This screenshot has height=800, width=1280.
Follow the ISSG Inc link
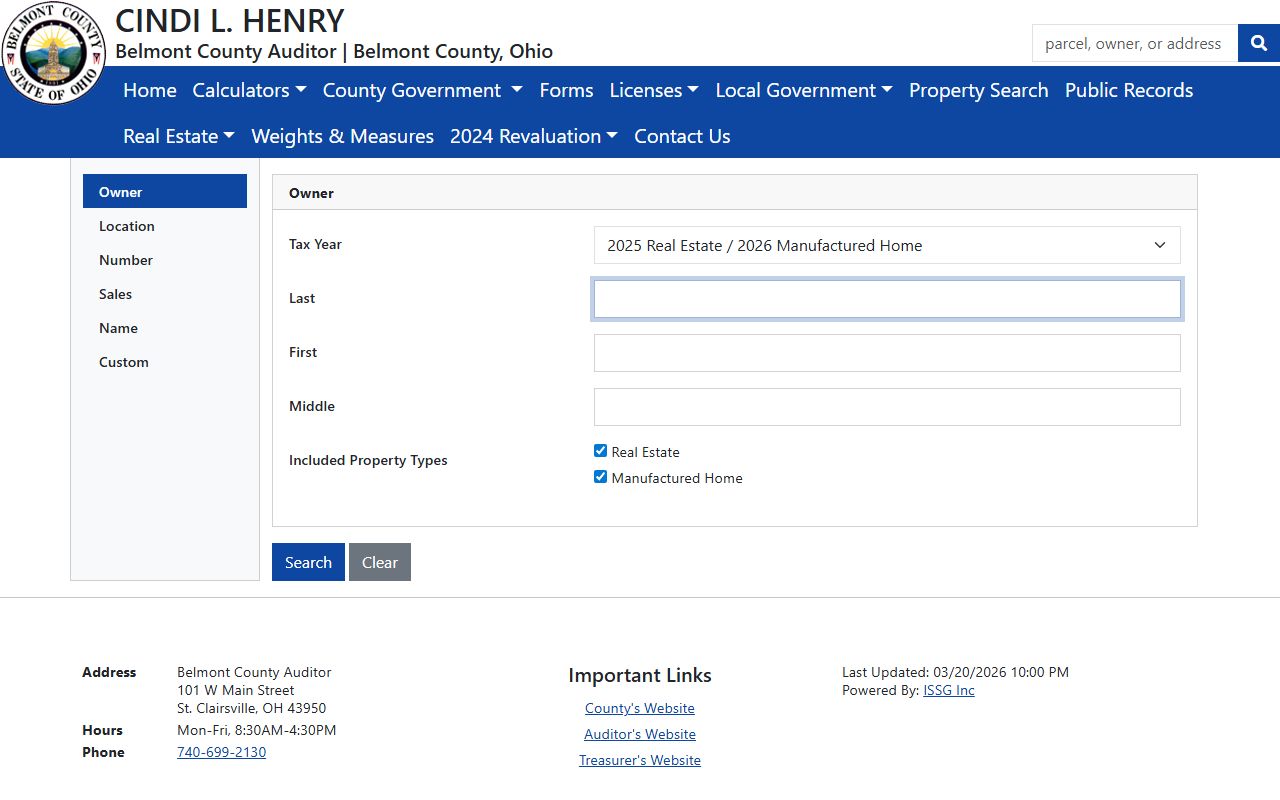pyautogui.click(x=949, y=690)
